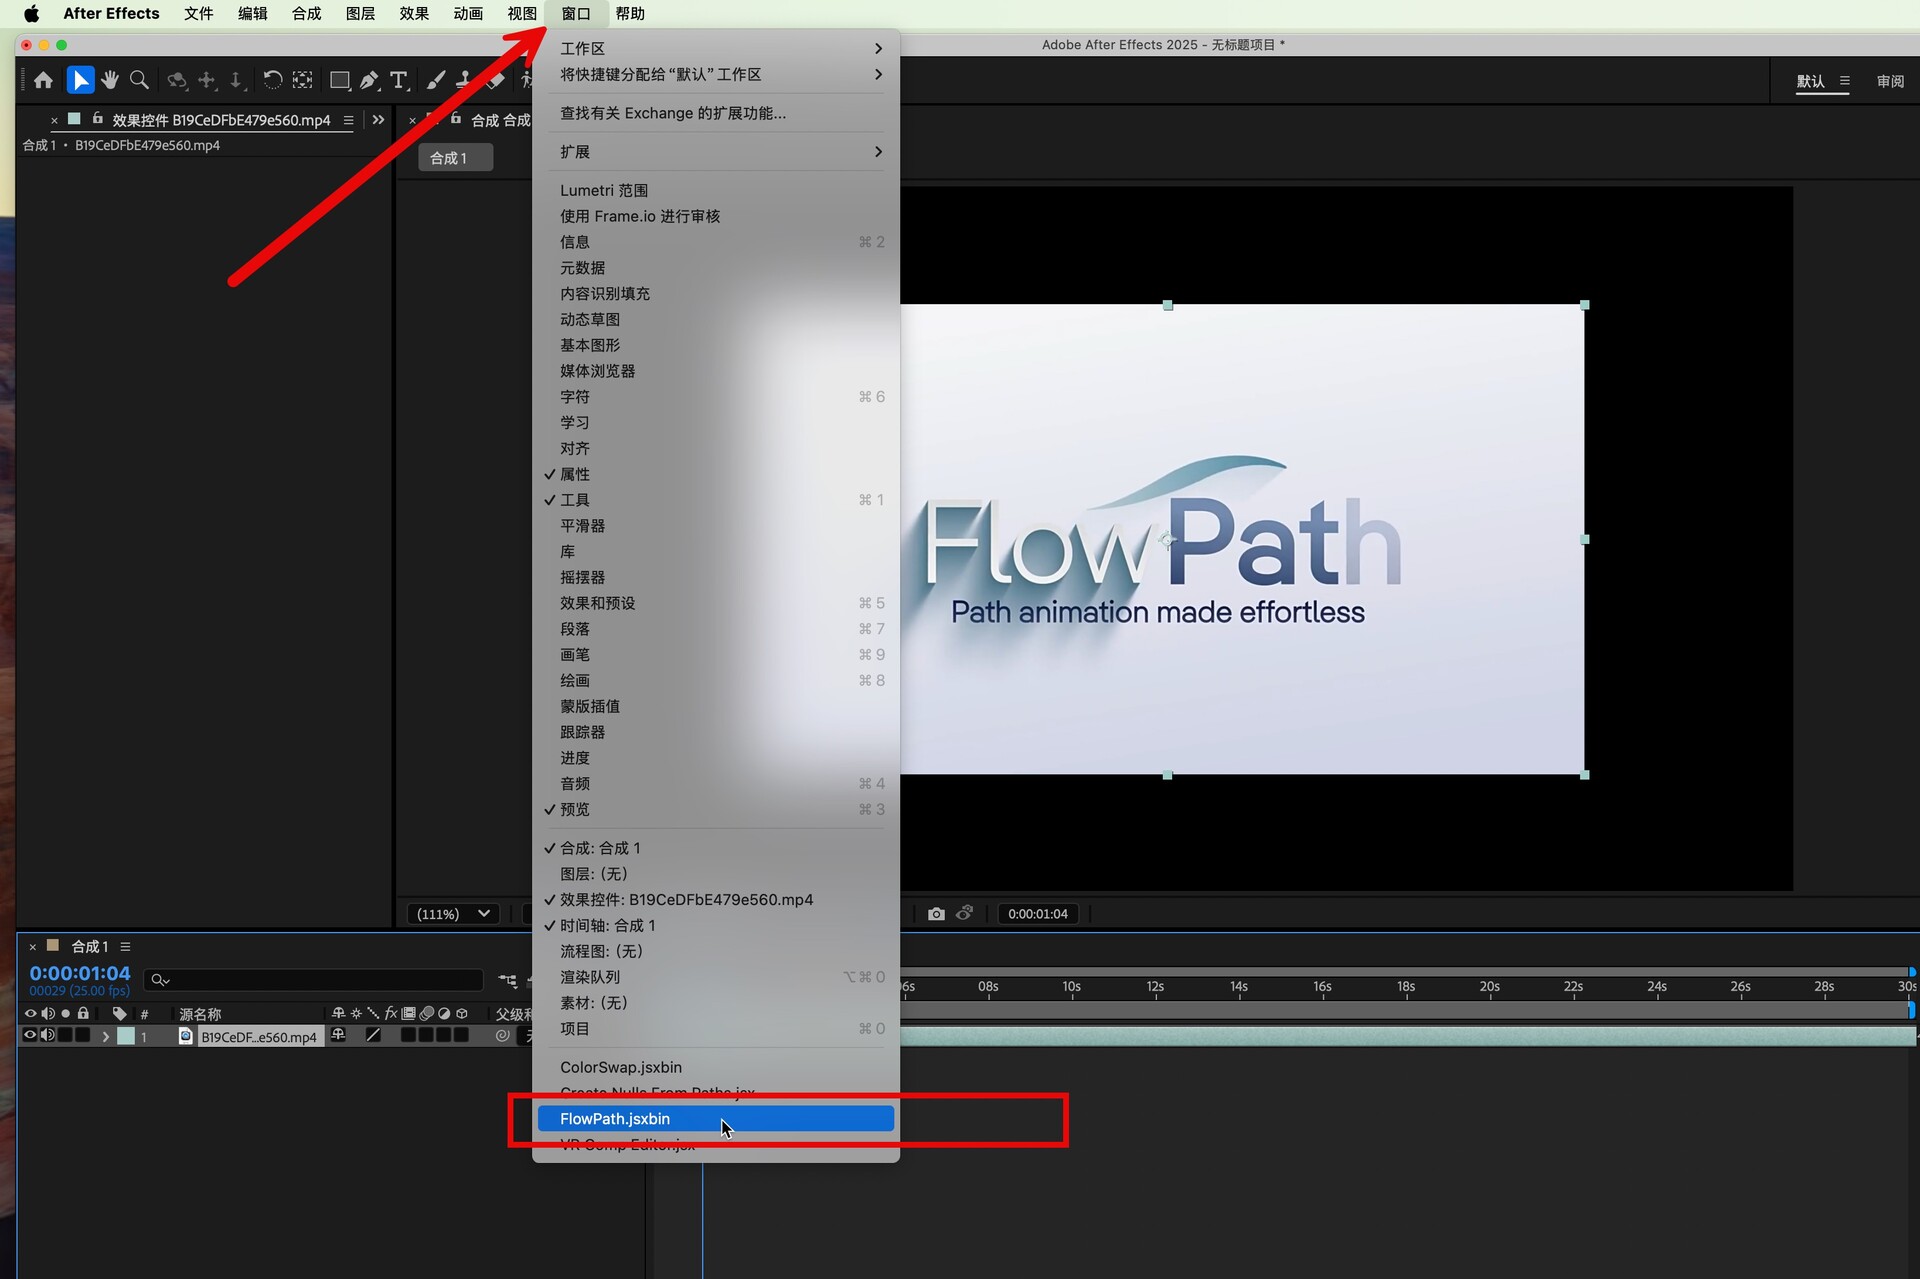This screenshot has height=1279, width=1920.
Task: Toggle audio speaker for B19CeDF layer
Action: (48, 1036)
